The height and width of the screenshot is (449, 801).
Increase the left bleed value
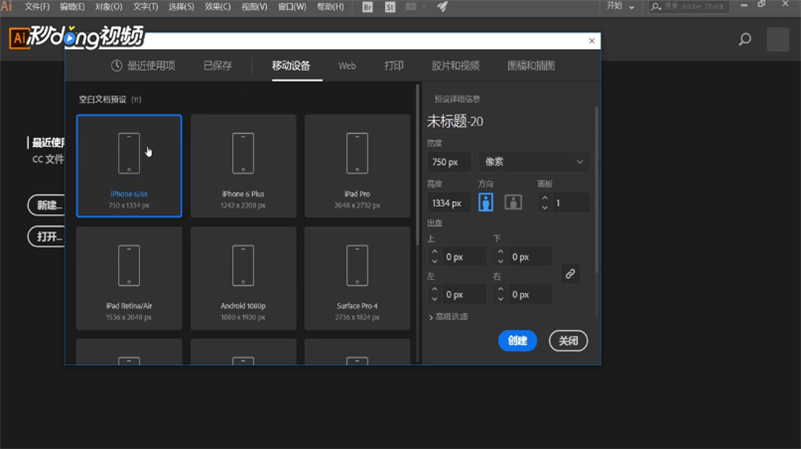coord(434,290)
